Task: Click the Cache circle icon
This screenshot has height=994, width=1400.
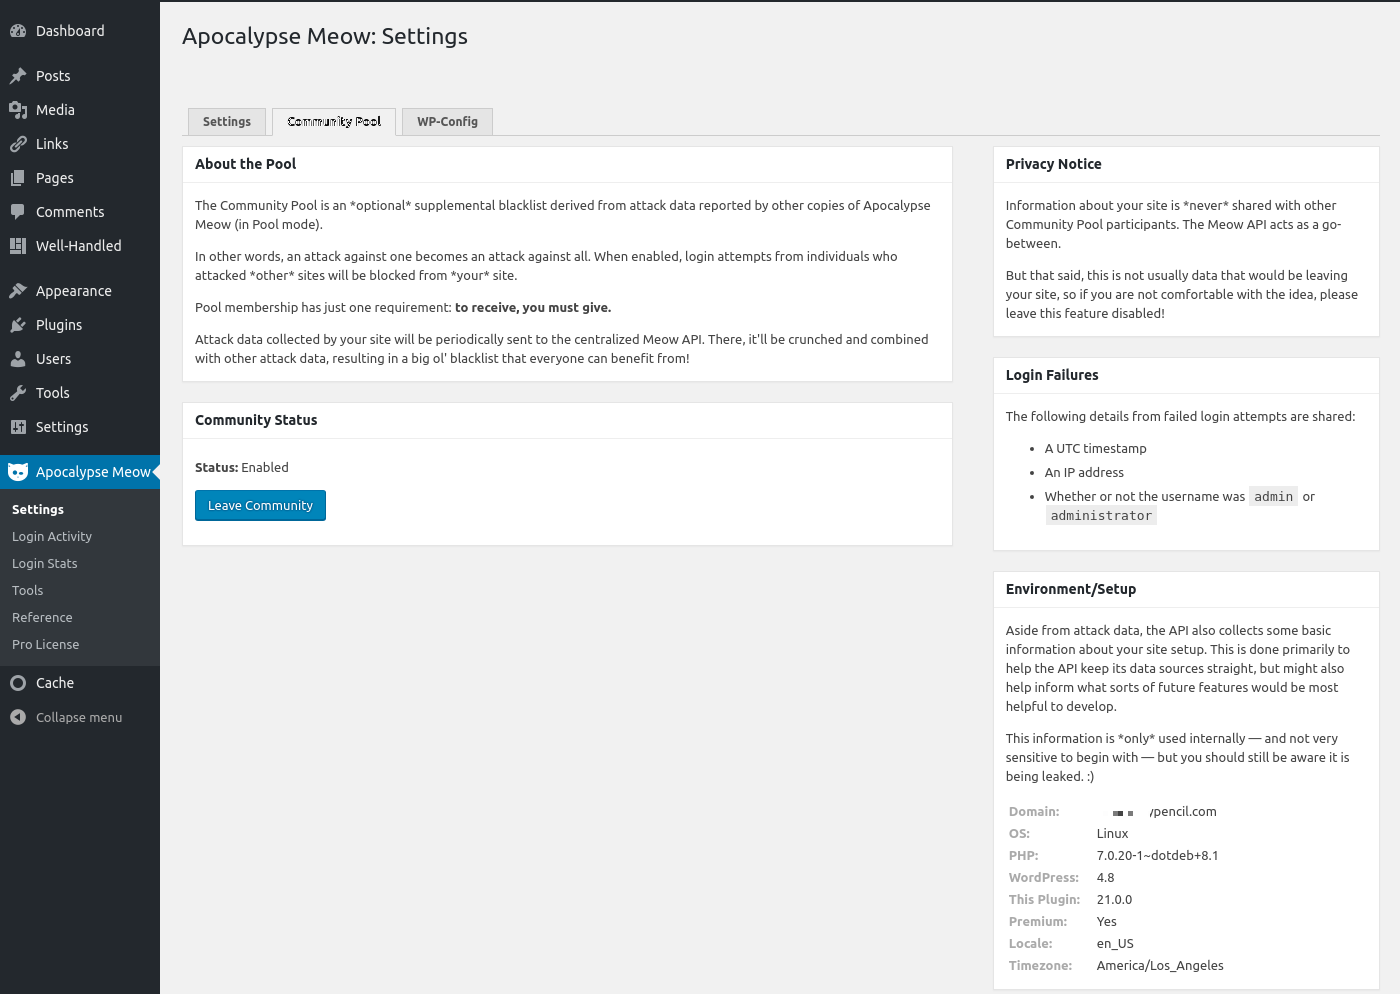Action: click(x=18, y=683)
